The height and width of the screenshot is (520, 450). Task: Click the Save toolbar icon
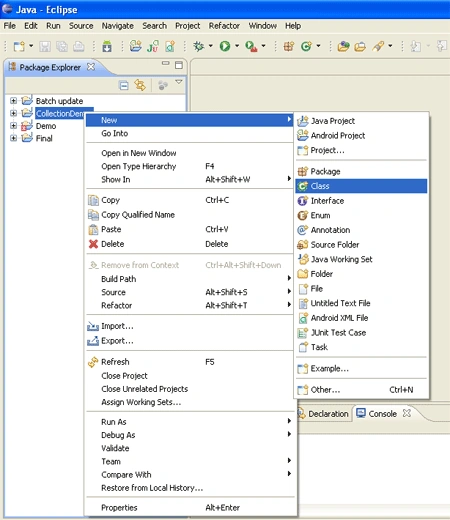45,46
